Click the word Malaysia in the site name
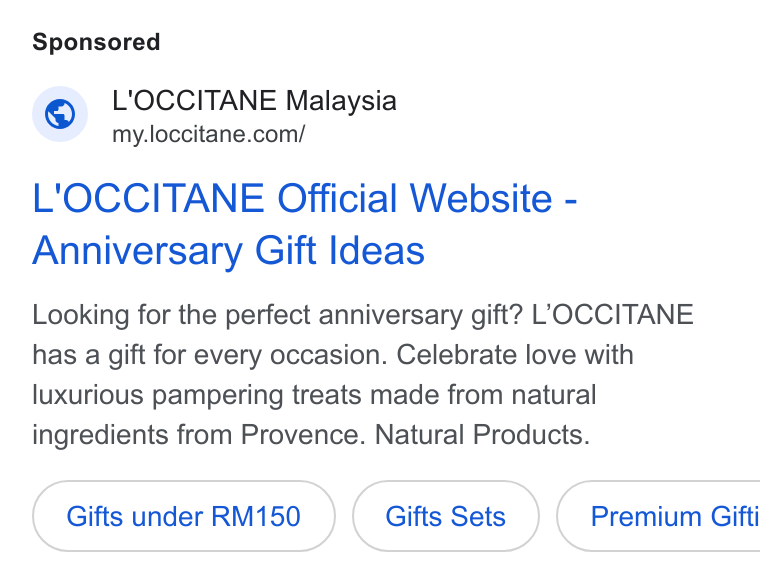This screenshot has width=760, height=584. click(x=341, y=101)
